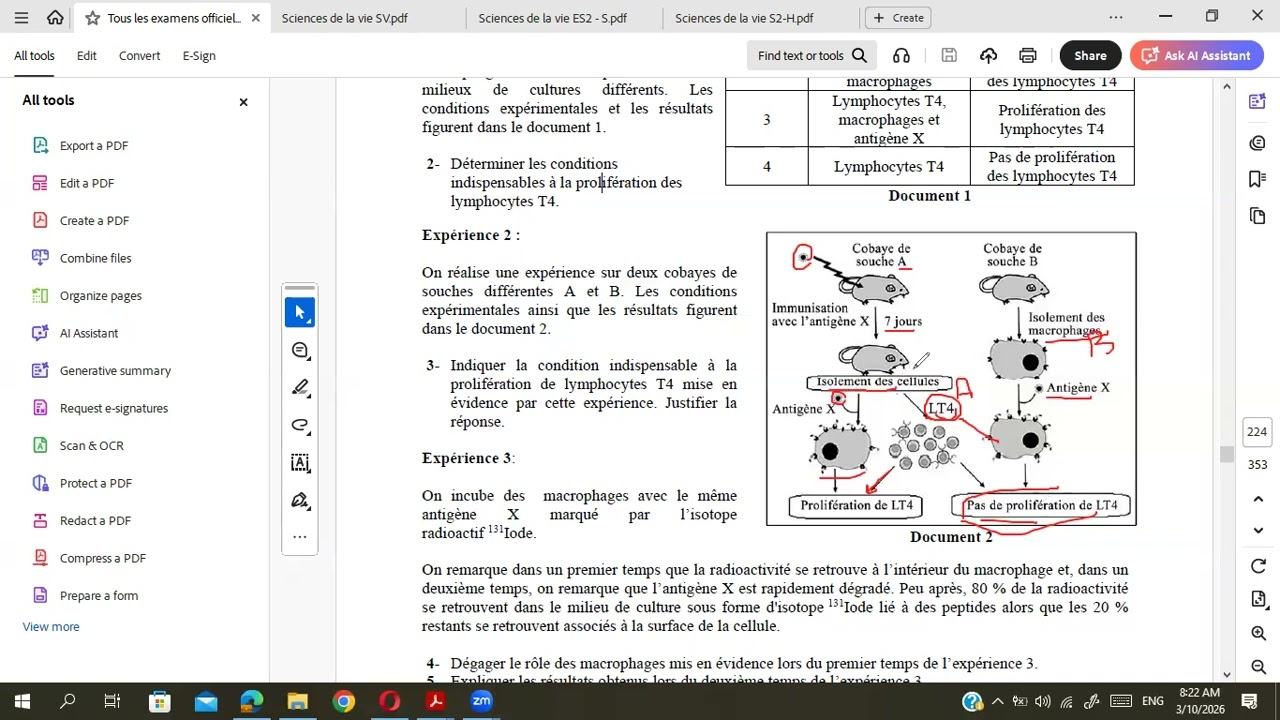Open the bookmarks panel on right rail
The image size is (1280, 720).
point(1258,179)
